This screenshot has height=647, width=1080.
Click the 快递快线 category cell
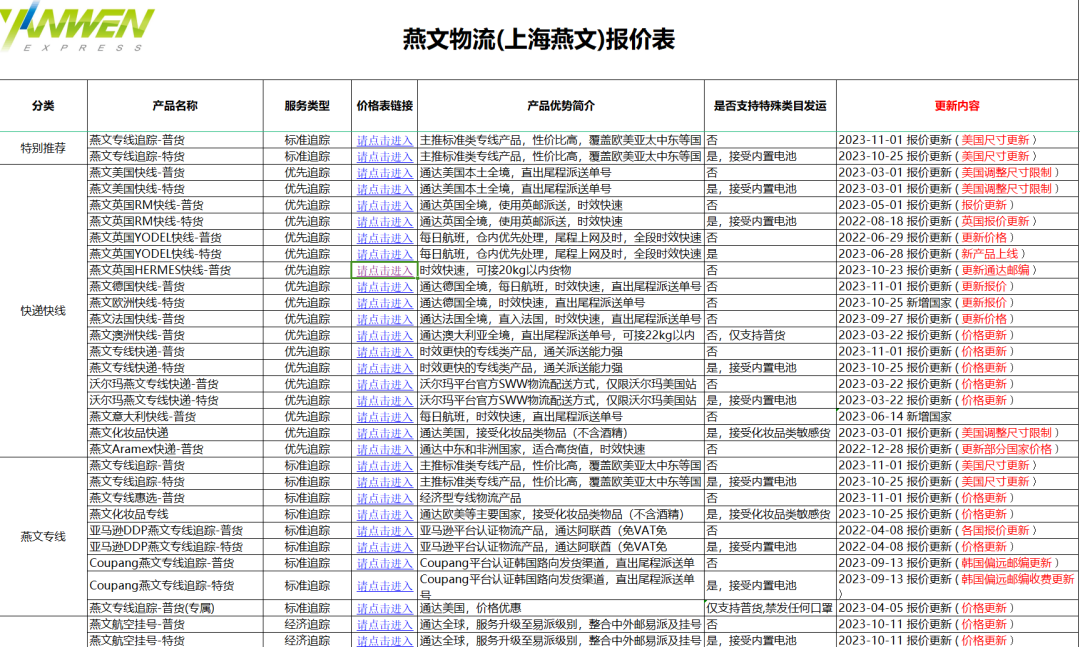[x=43, y=311]
